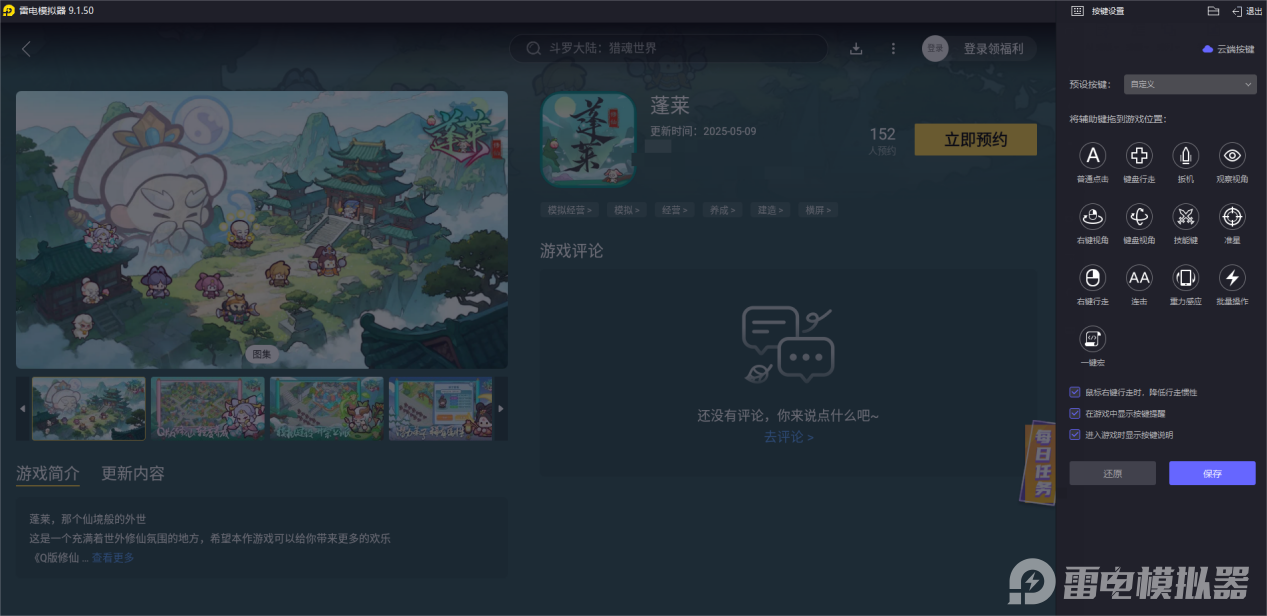Open the 一键宏 macro mapping icon
The image size is (1267, 616).
[x=1092, y=337]
